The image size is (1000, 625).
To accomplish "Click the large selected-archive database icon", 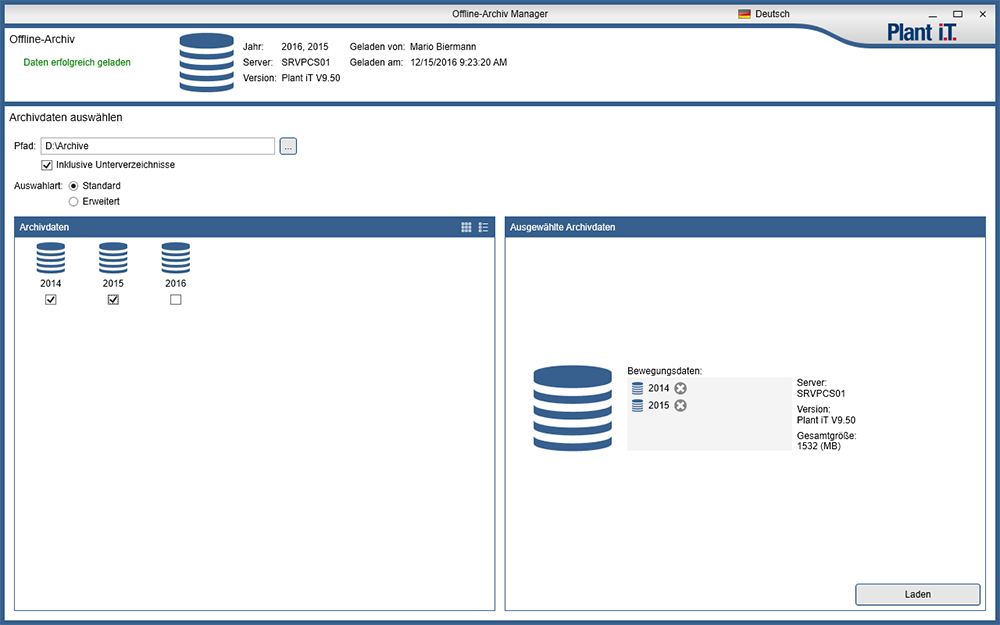I will pos(572,408).
